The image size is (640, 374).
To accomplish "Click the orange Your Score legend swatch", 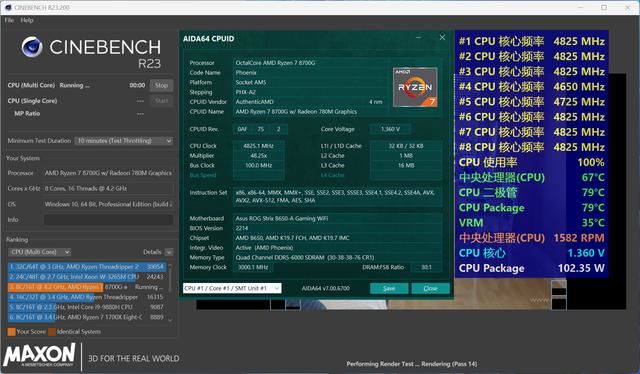I will (x=11, y=332).
